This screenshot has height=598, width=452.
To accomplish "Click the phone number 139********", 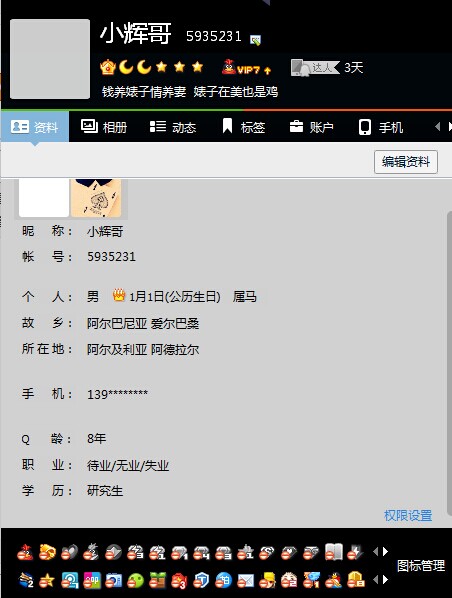I will pos(117,394).
